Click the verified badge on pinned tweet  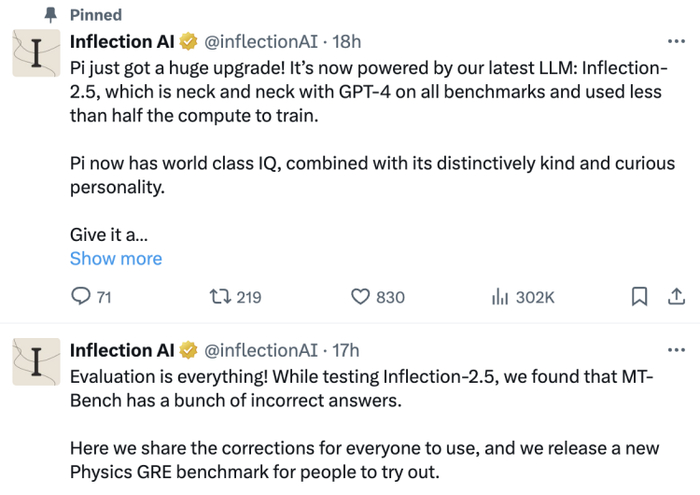point(188,41)
